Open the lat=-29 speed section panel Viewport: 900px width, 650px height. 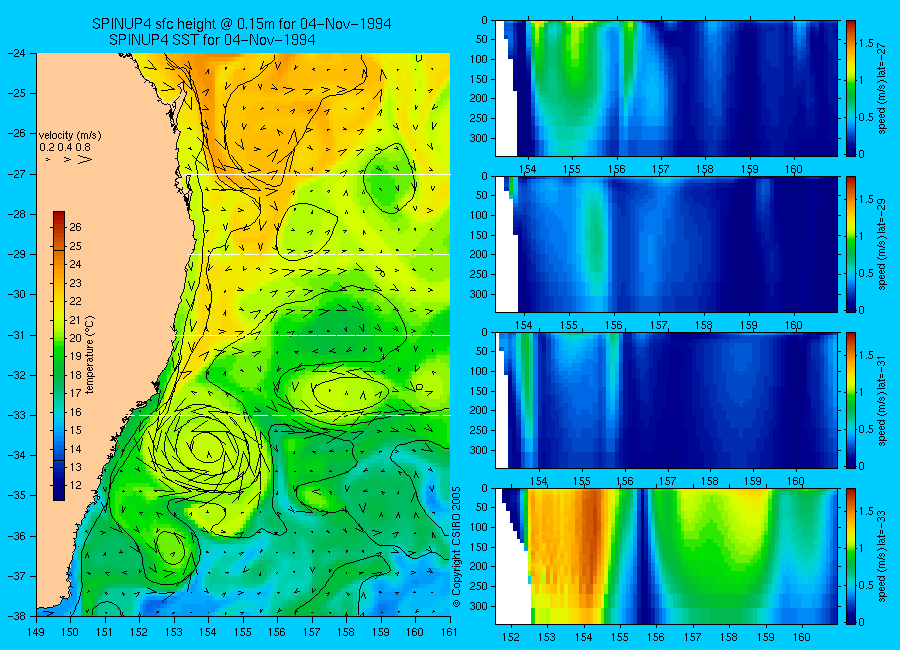666,244
